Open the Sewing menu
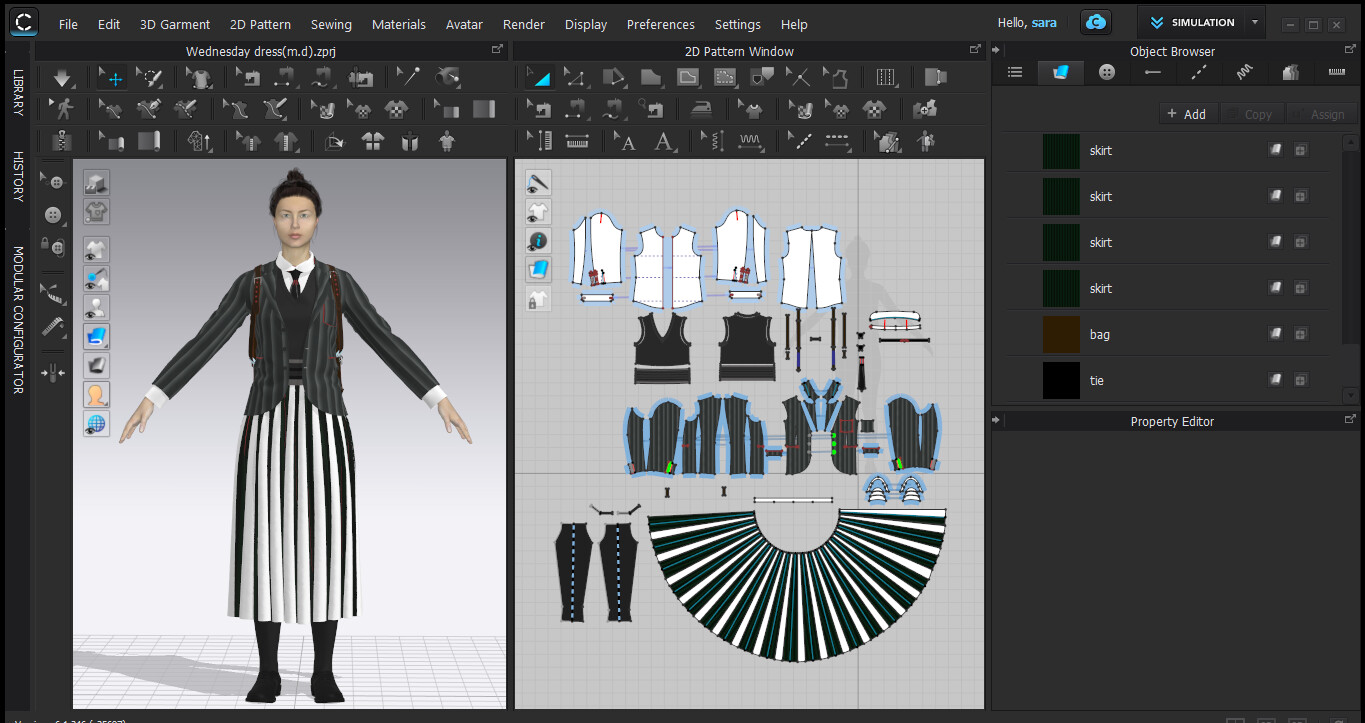Viewport: 1365px width, 723px height. pyautogui.click(x=330, y=24)
